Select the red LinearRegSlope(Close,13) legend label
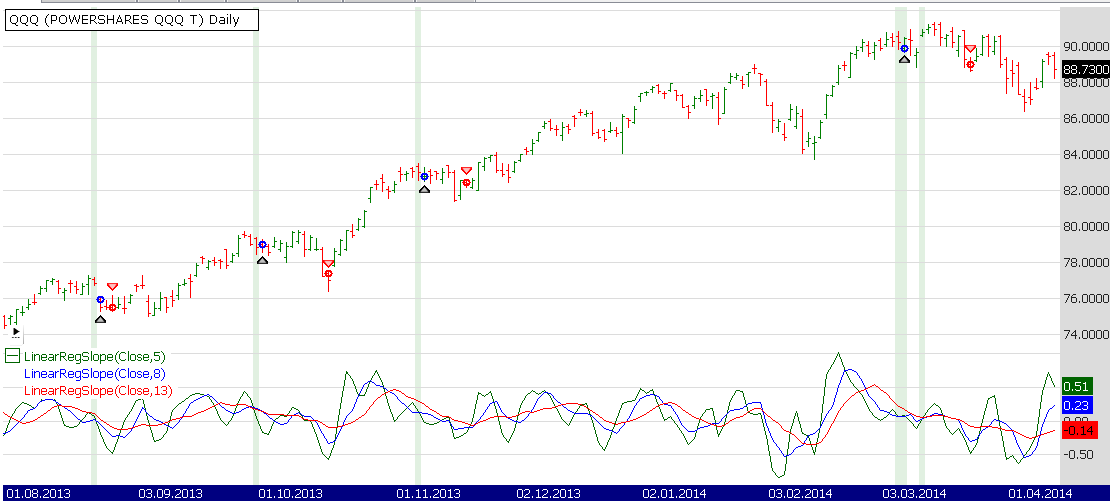 (89, 390)
